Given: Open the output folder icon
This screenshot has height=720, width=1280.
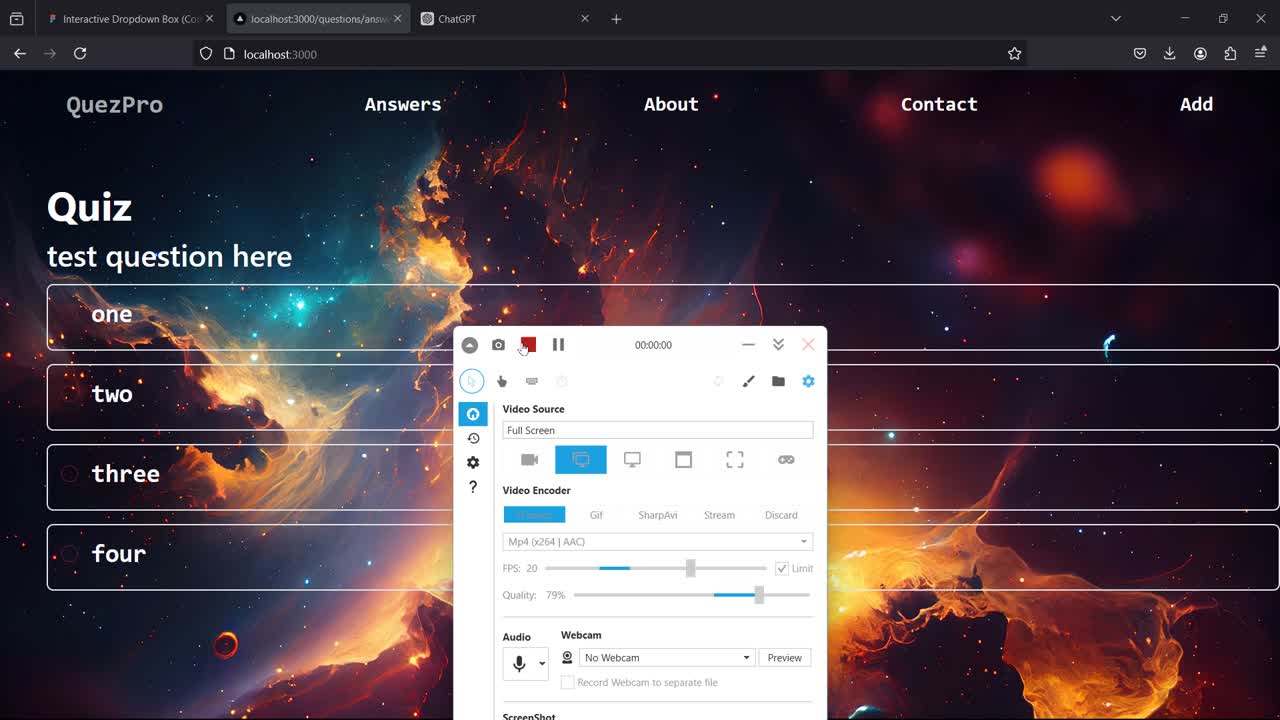Looking at the screenshot, I should pyautogui.click(x=778, y=381).
